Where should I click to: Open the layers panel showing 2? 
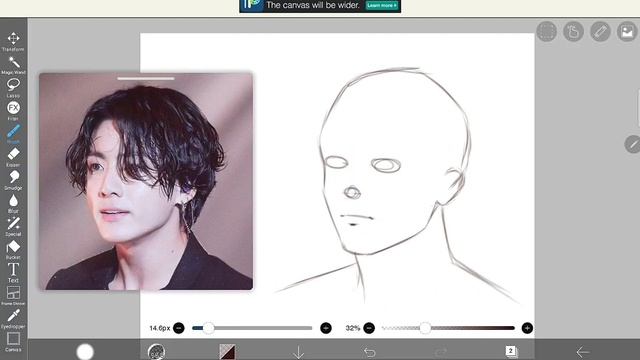pos(511,351)
